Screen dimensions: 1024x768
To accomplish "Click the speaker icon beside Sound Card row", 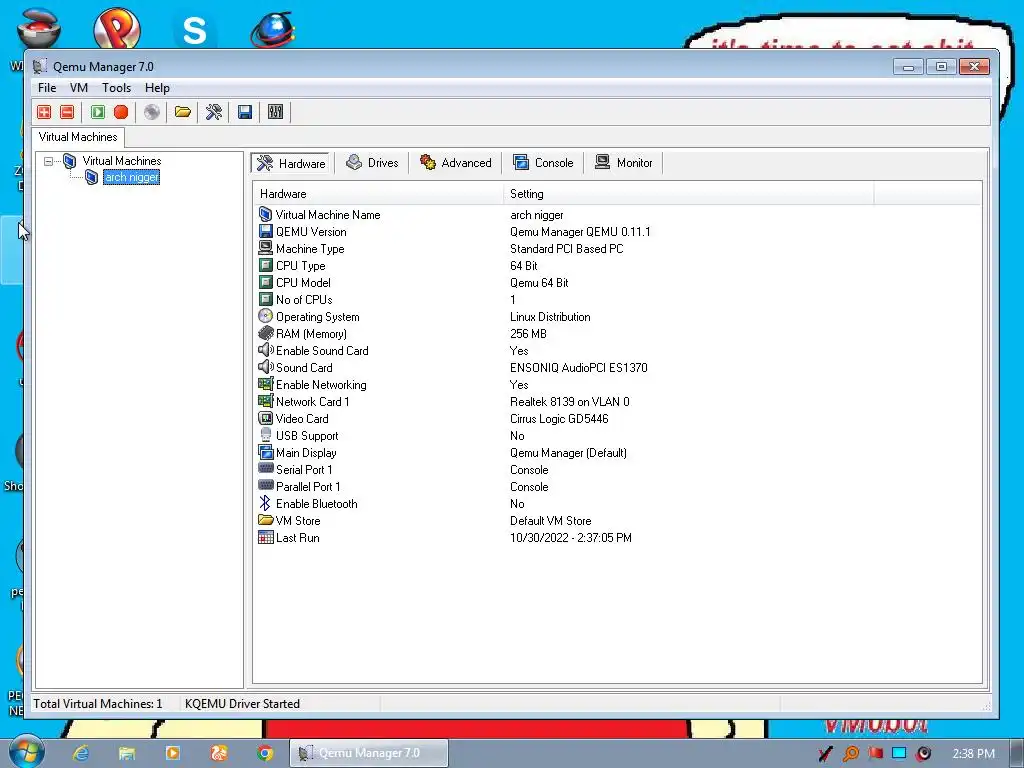I will point(265,367).
